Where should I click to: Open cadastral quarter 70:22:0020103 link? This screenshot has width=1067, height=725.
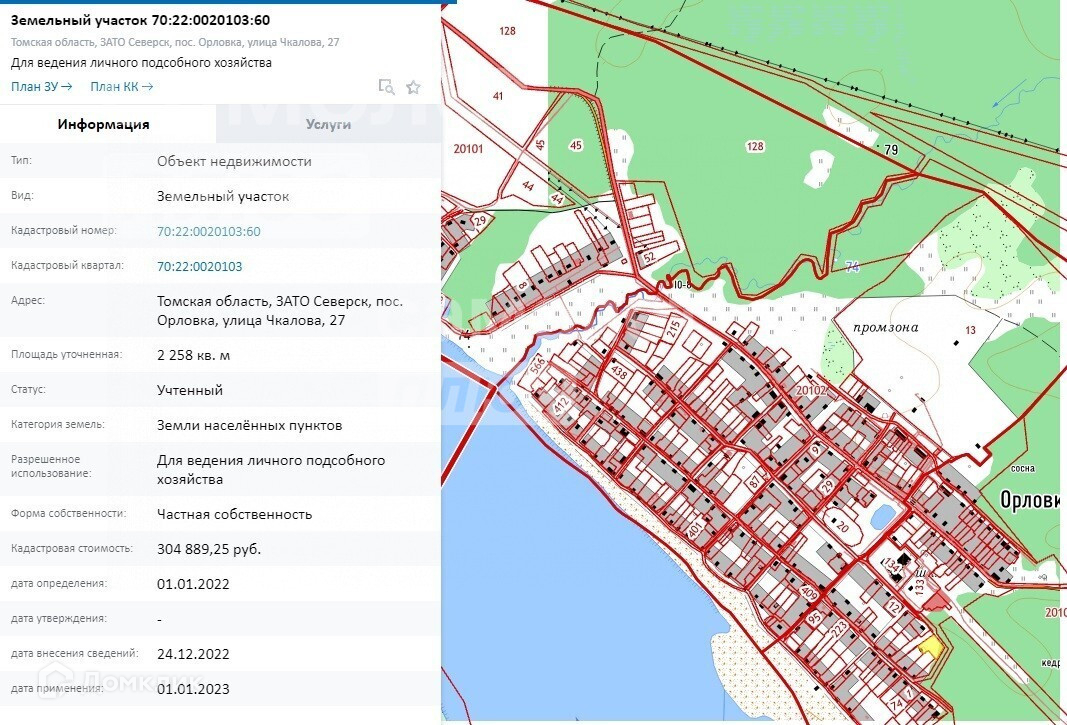[x=199, y=267]
